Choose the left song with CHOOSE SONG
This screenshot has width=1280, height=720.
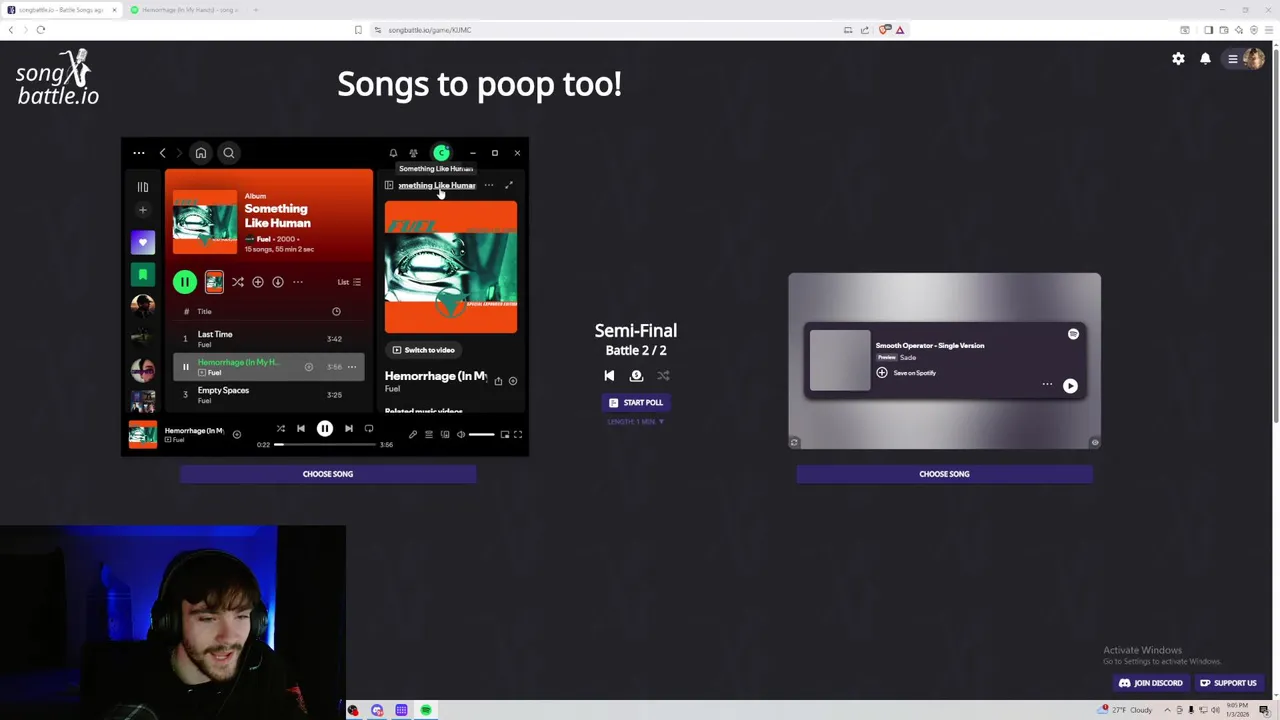pos(328,474)
